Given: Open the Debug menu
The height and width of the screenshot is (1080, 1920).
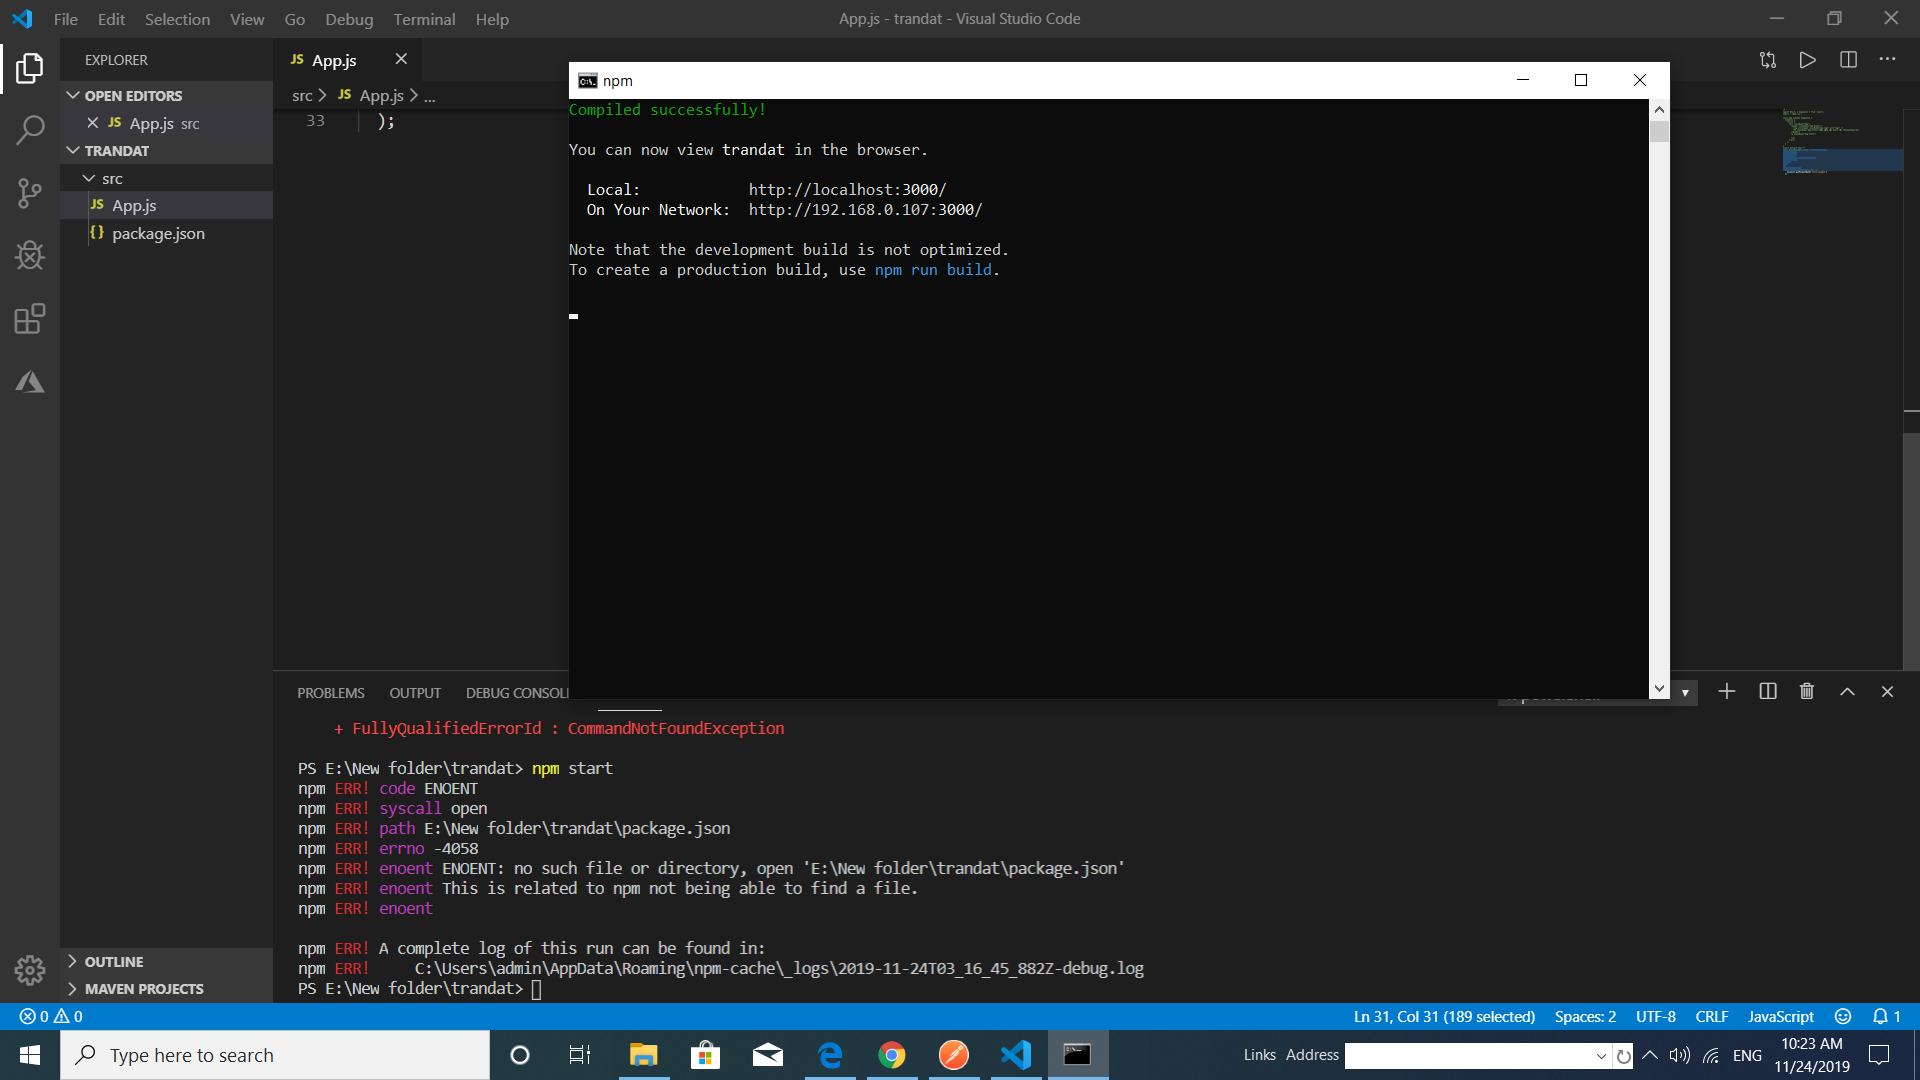Looking at the screenshot, I should click(349, 19).
